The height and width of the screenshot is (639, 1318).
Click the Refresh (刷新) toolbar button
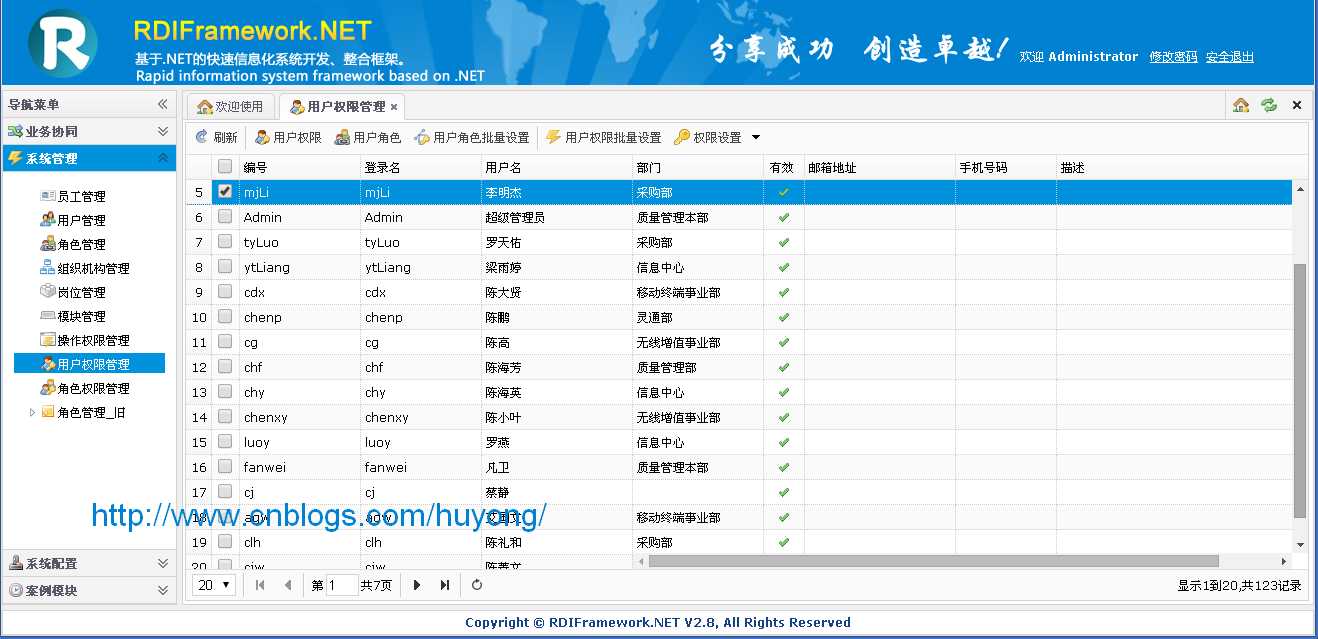tap(216, 137)
